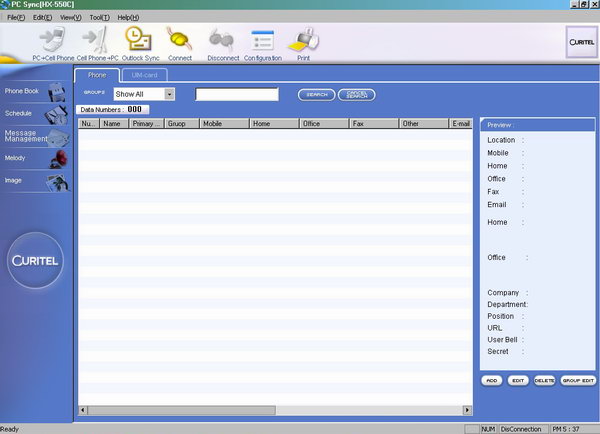This screenshot has width=600, height=434.
Task: Sort by the Mobile column header
Action: click(224, 124)
